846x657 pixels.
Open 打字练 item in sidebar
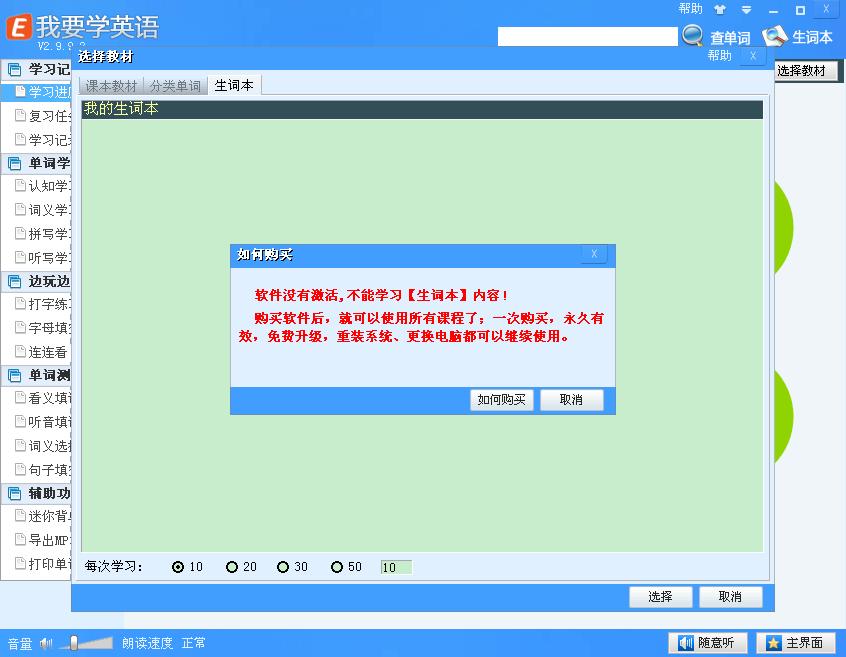tap(43, 304)
